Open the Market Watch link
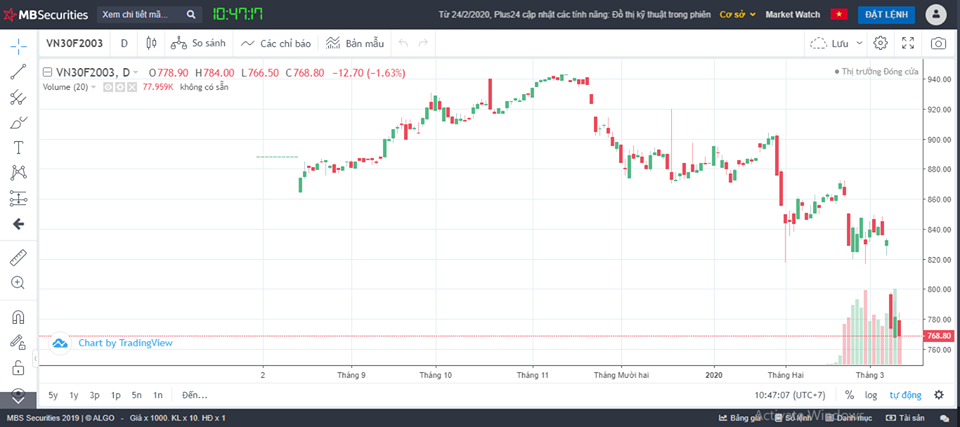This screenshot has height=427, width=960. [791, 15]
